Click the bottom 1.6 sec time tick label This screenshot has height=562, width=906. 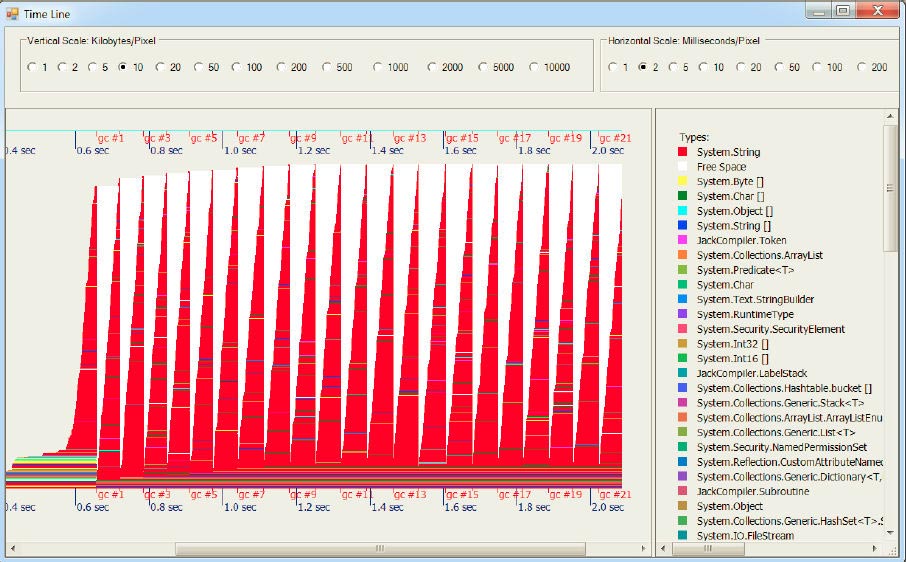click(460, 507)
